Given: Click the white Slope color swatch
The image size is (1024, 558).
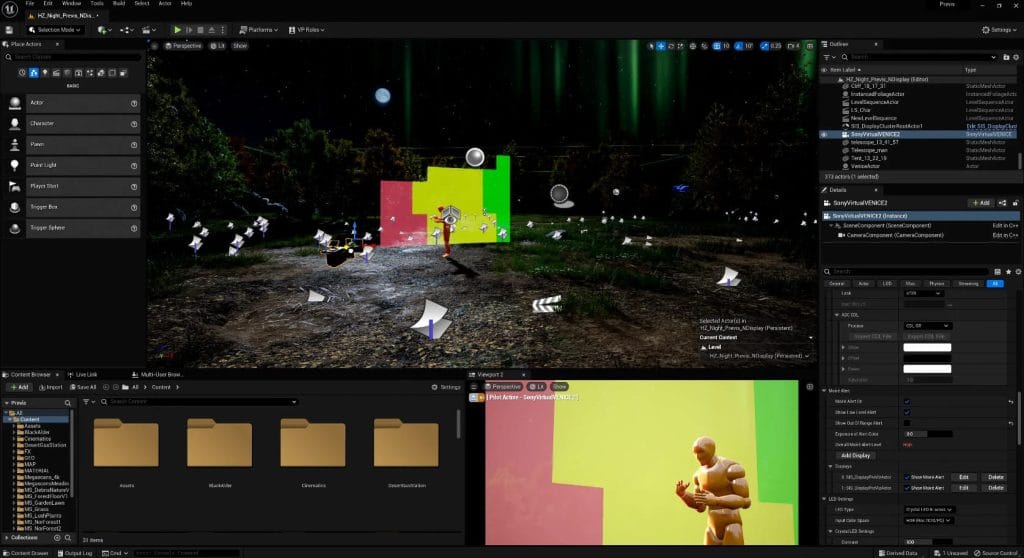Looking at the screenshot, I should 929,347.
